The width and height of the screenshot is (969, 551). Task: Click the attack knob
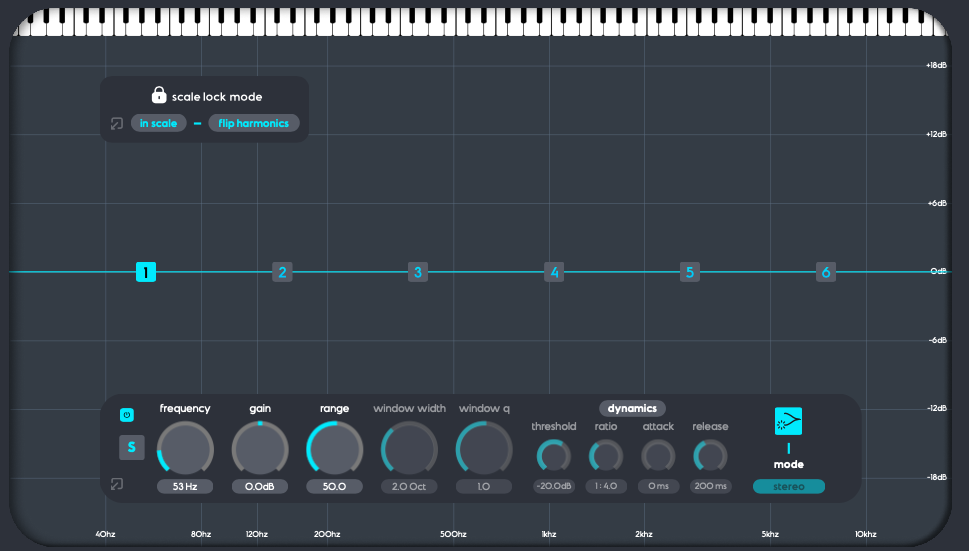tap(658, 456)
